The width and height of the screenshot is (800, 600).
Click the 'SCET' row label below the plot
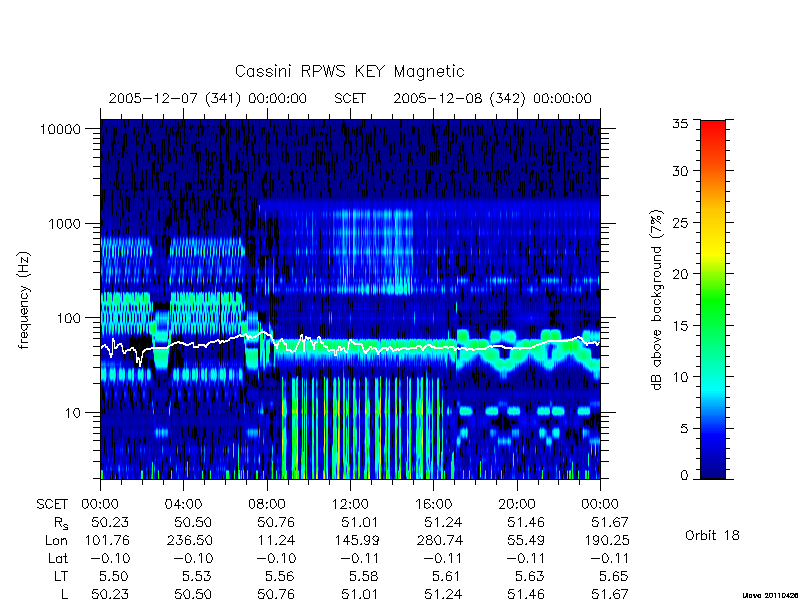pos(52,504)
